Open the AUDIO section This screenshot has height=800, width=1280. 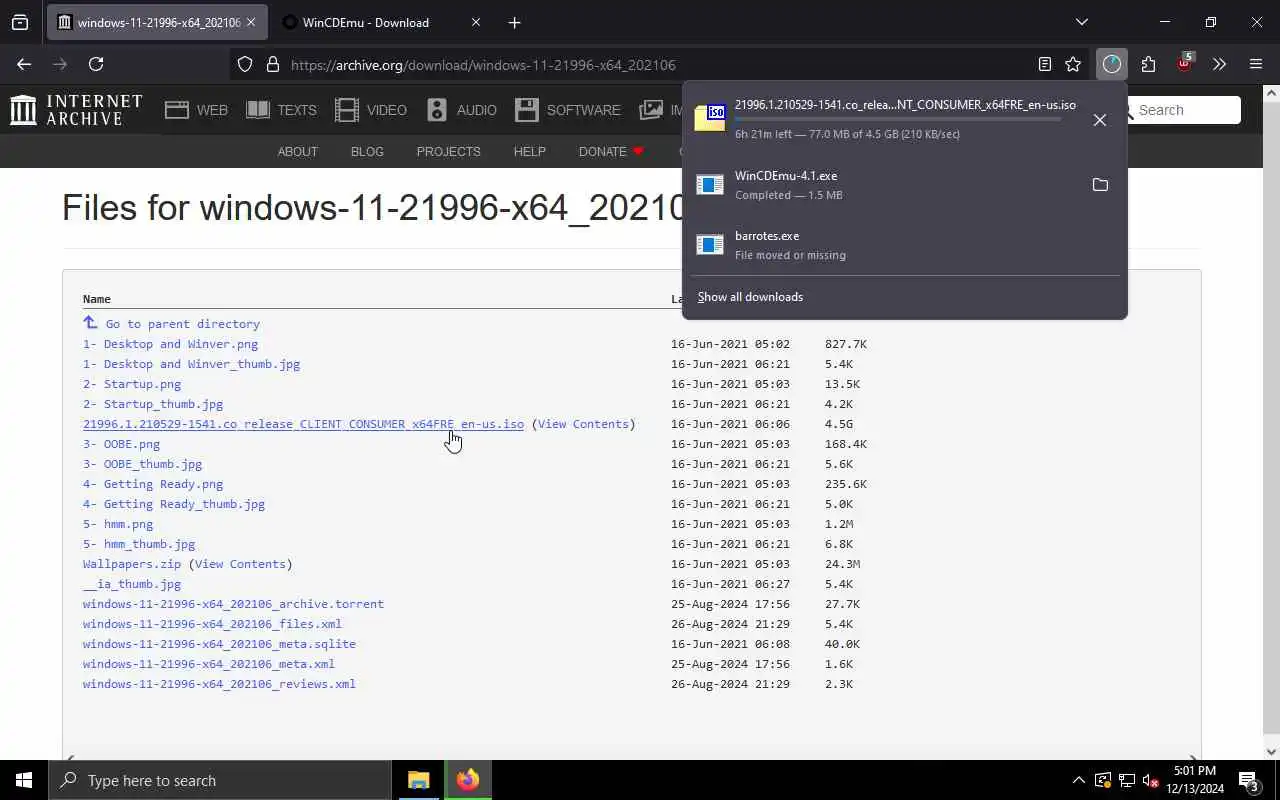(x=461, y=110)
